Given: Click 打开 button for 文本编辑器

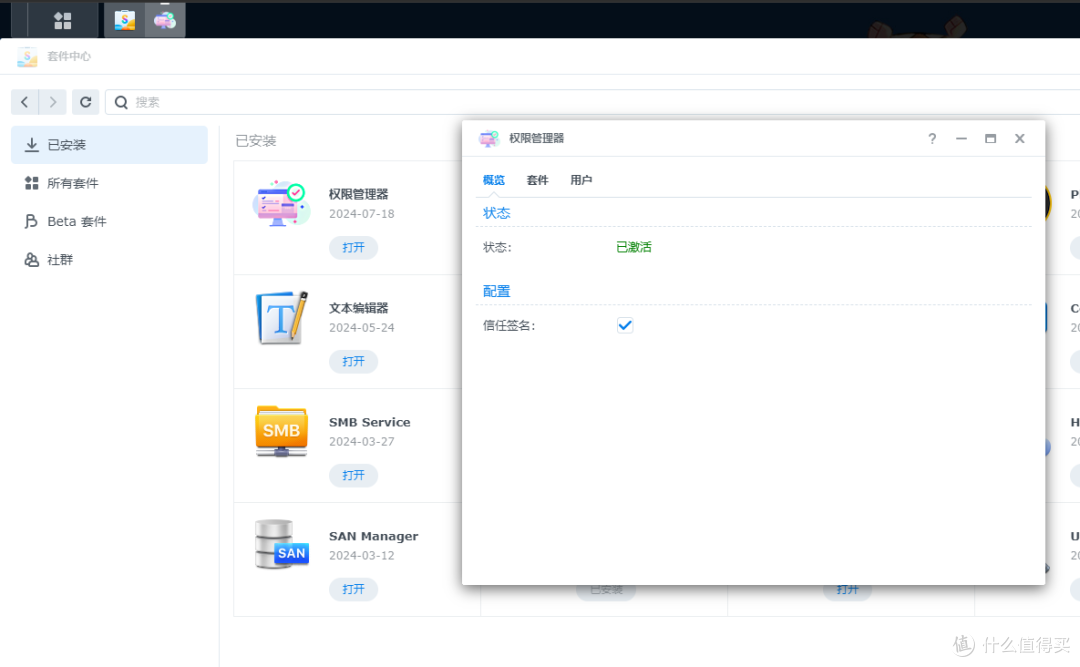Looking at the screenshot, I should [353, 361].
